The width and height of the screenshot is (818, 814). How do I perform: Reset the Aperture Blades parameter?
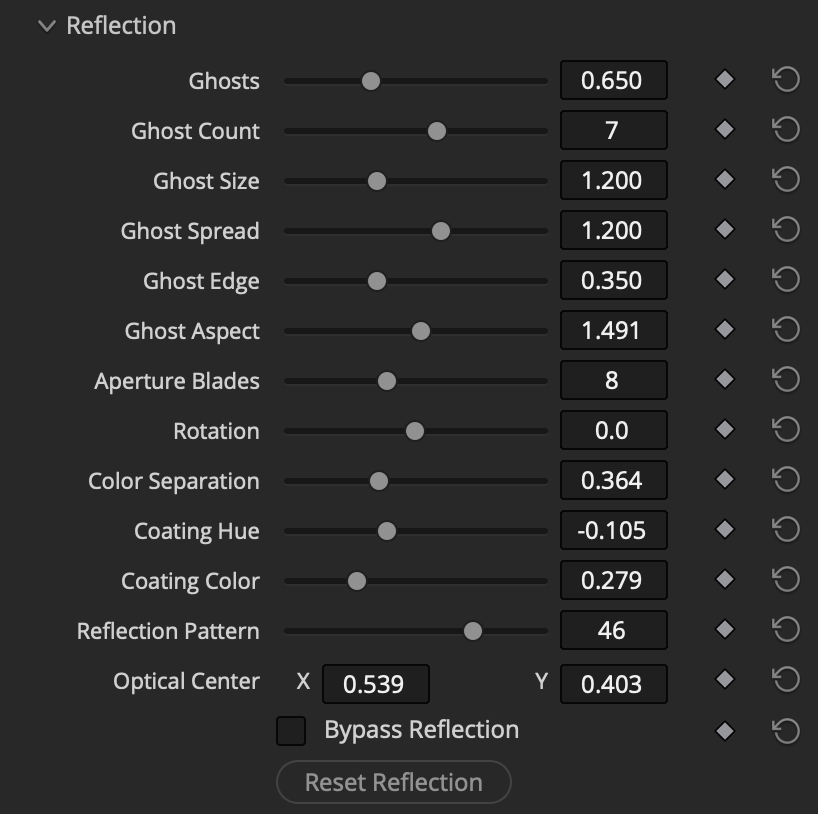point(786,380)
